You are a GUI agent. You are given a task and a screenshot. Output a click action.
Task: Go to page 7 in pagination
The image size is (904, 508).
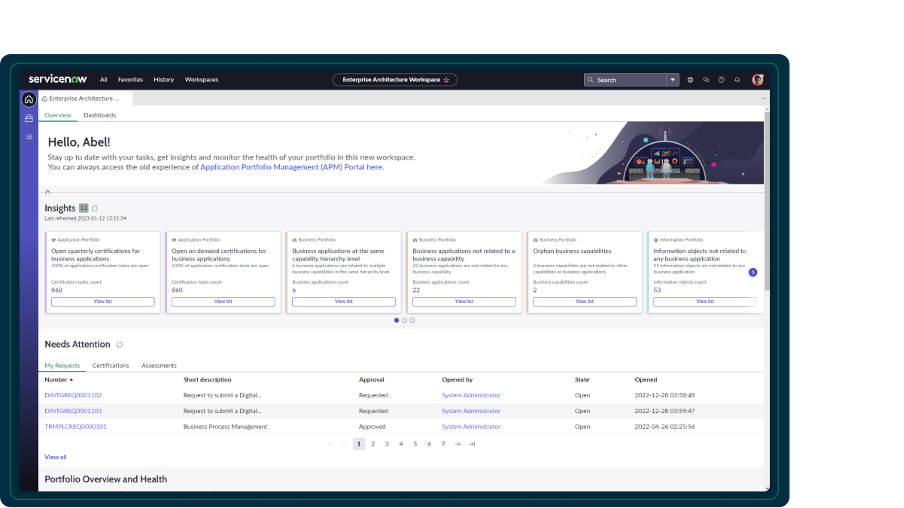tap(443, 444)
